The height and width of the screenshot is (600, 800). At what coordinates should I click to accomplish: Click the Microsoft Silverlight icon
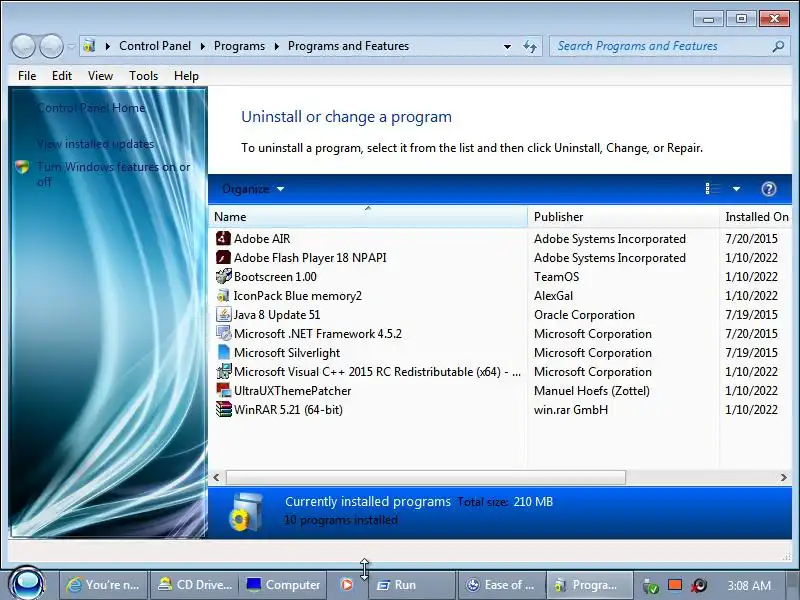pos(223,352)
